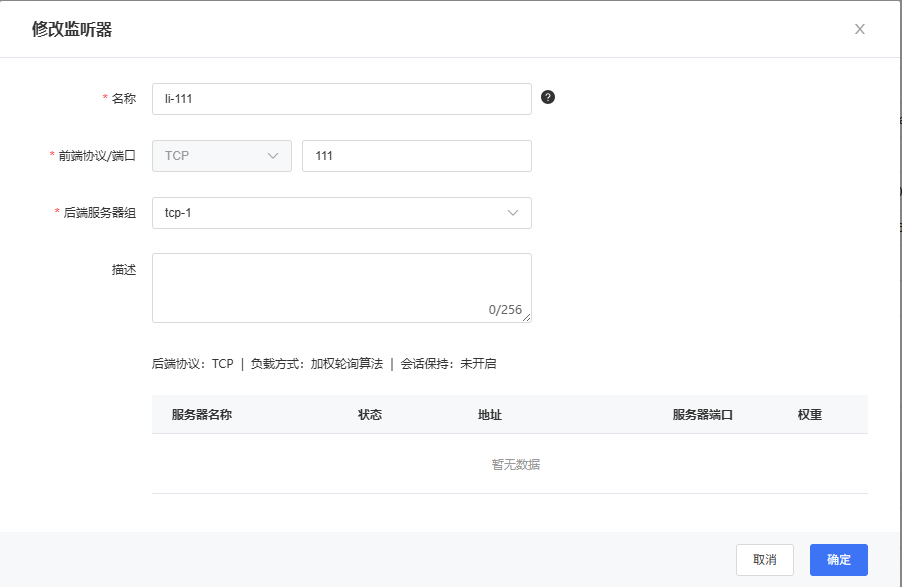Screen dimensions: 902x587
Task: Select the 地址 column header
Action: [x=490, y=415]
